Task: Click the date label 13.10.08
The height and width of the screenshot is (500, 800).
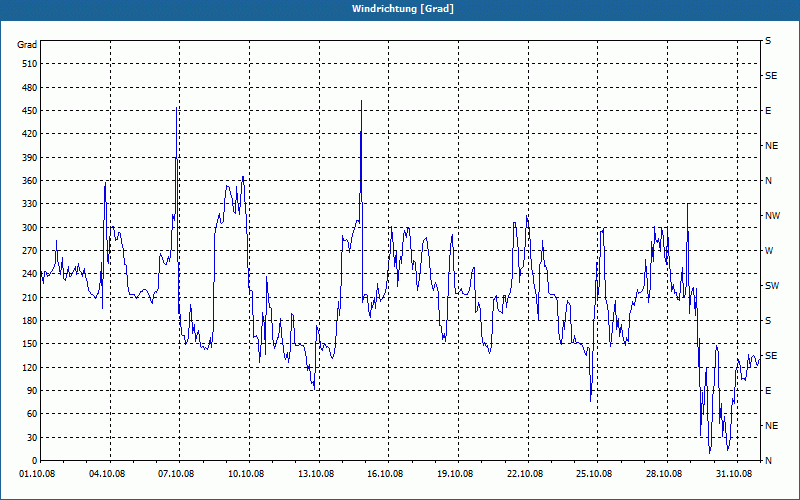Action: (x=316, y=474)
